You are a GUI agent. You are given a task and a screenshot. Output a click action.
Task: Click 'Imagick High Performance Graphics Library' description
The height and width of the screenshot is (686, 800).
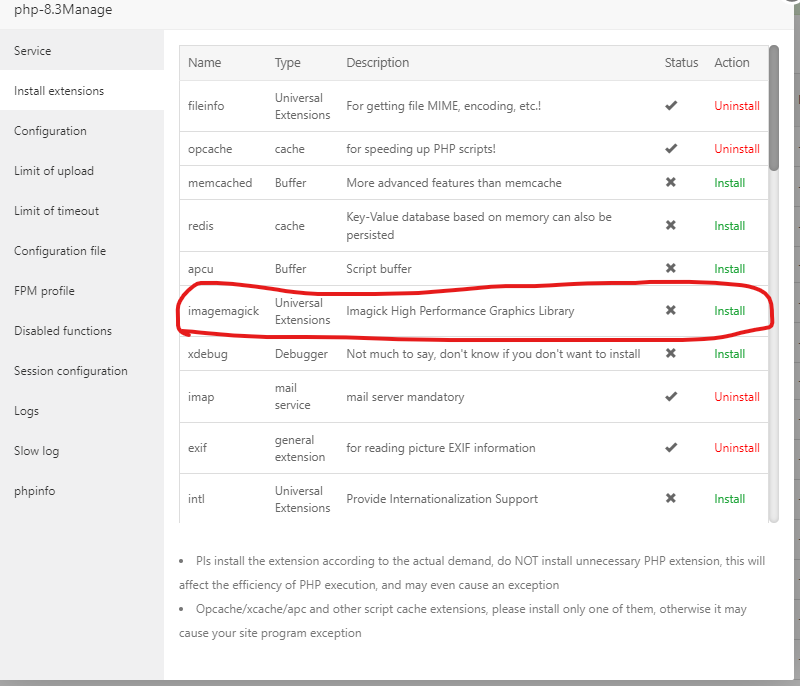click(460, 311)
